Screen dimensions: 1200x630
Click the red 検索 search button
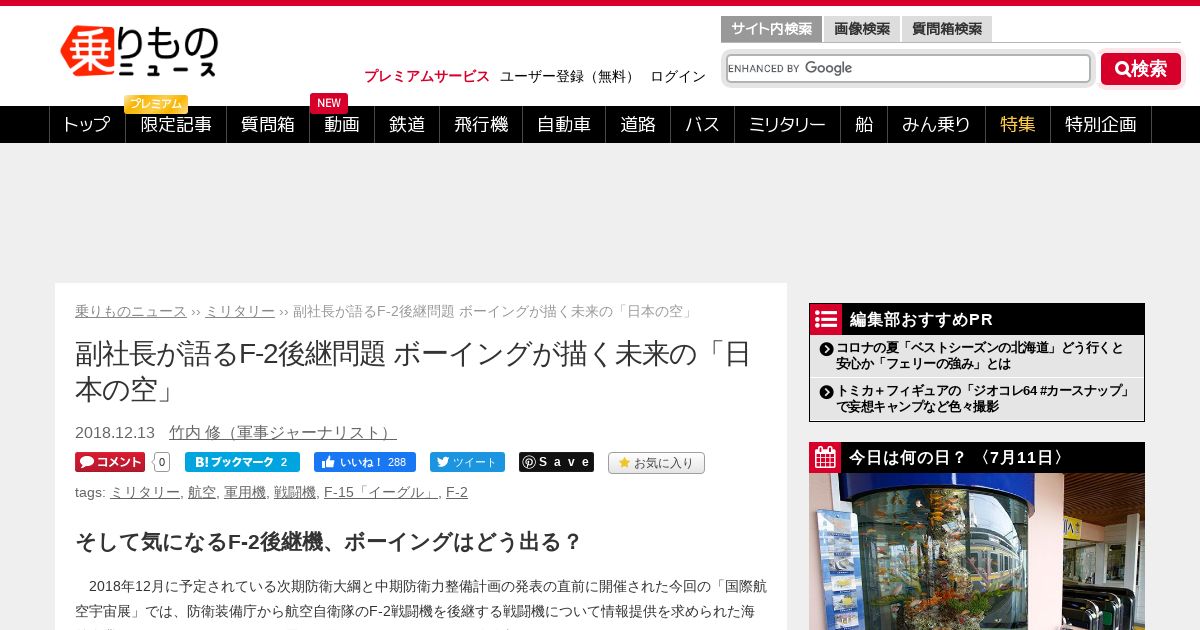tap(1141, 69)
